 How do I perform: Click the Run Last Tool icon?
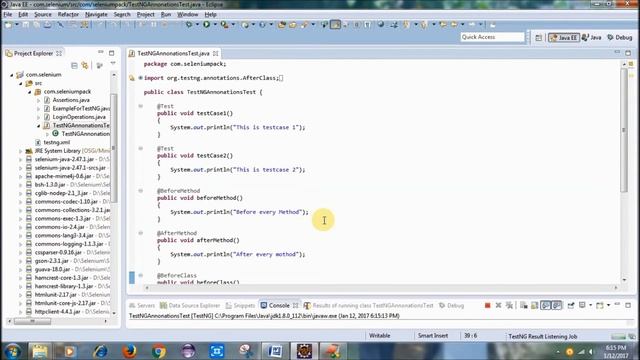pos(224,25)
